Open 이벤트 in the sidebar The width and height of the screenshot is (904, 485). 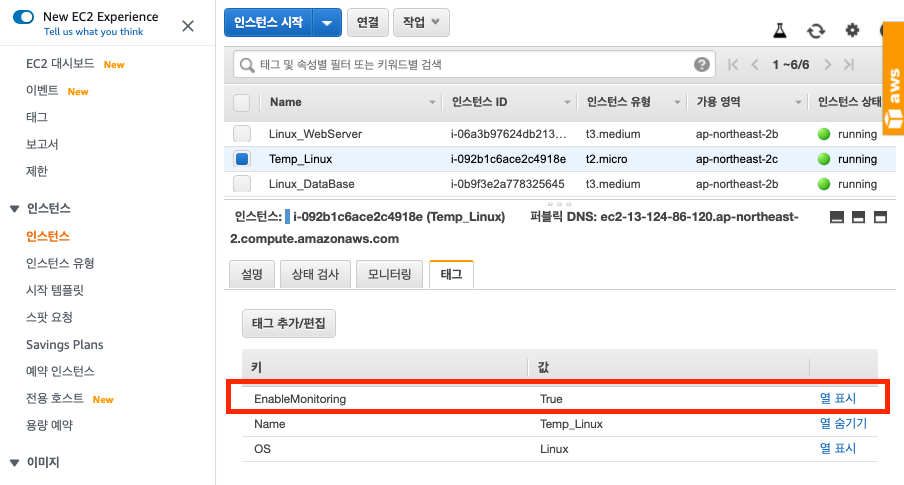point(42,91)
